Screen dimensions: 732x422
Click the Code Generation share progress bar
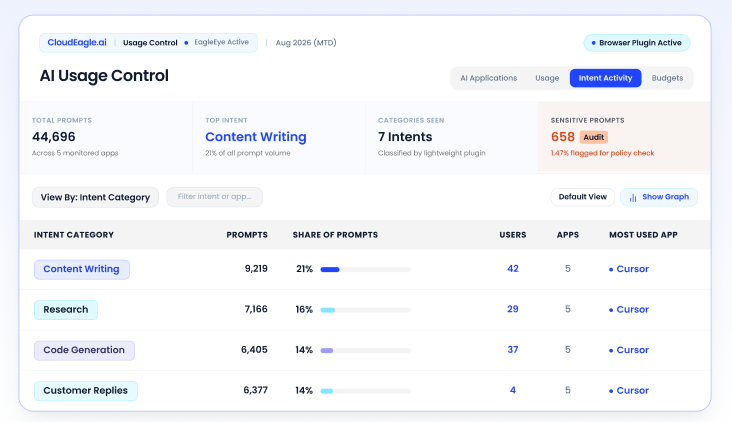(x=365, y=351)
